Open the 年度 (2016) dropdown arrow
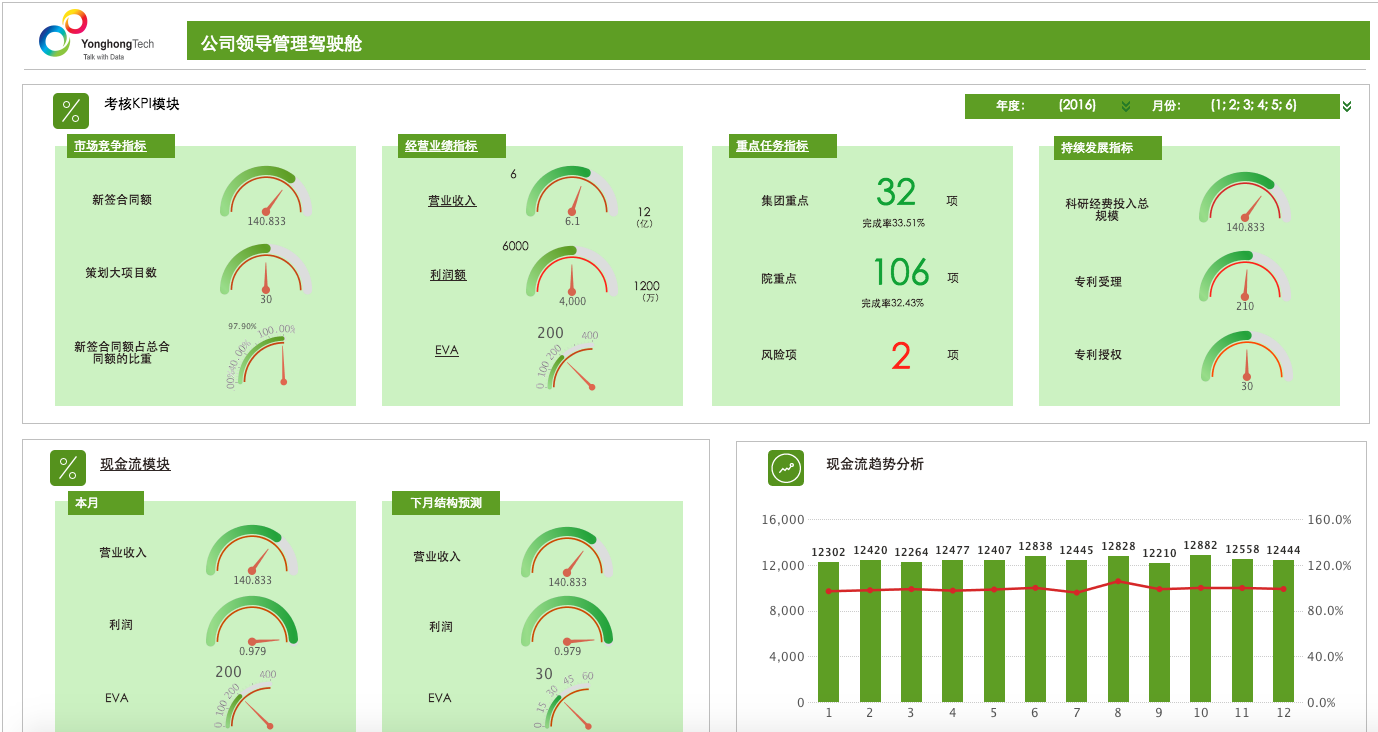Image resolution: width=1378 pixels, height=732 pixels. tap(1126, 106)
